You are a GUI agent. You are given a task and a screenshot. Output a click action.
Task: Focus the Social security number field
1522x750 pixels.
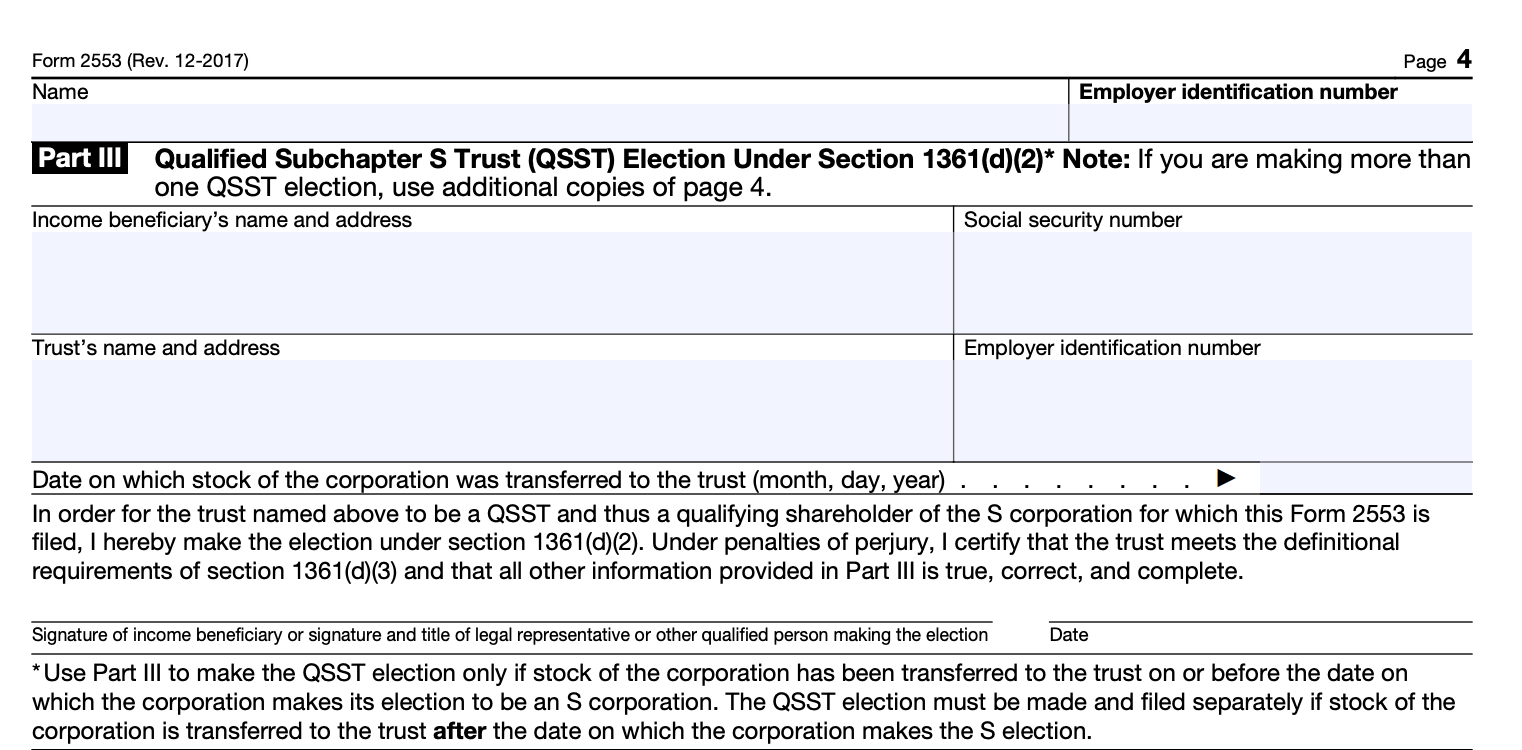tap(1213, 282)
